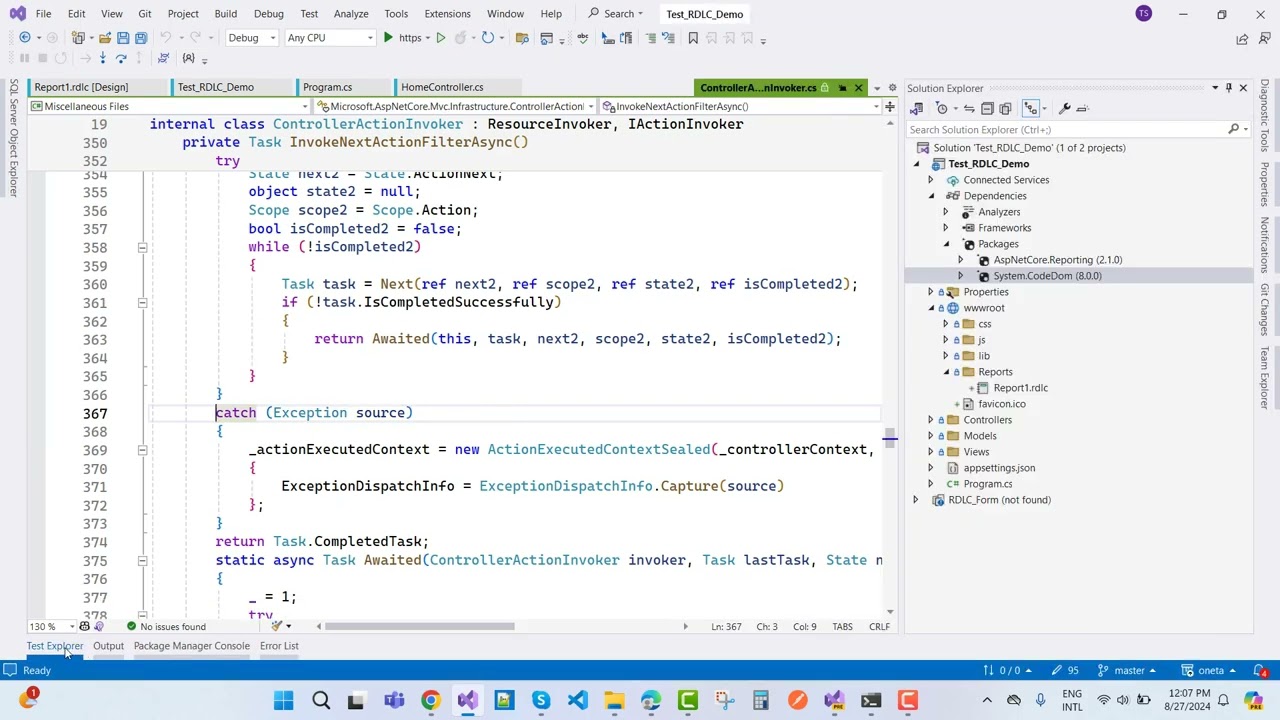Viewport: 1280px width, 720px height.
Task: Open the Diagnostic Tools side tab
Action: click(x=1265, y=115)
